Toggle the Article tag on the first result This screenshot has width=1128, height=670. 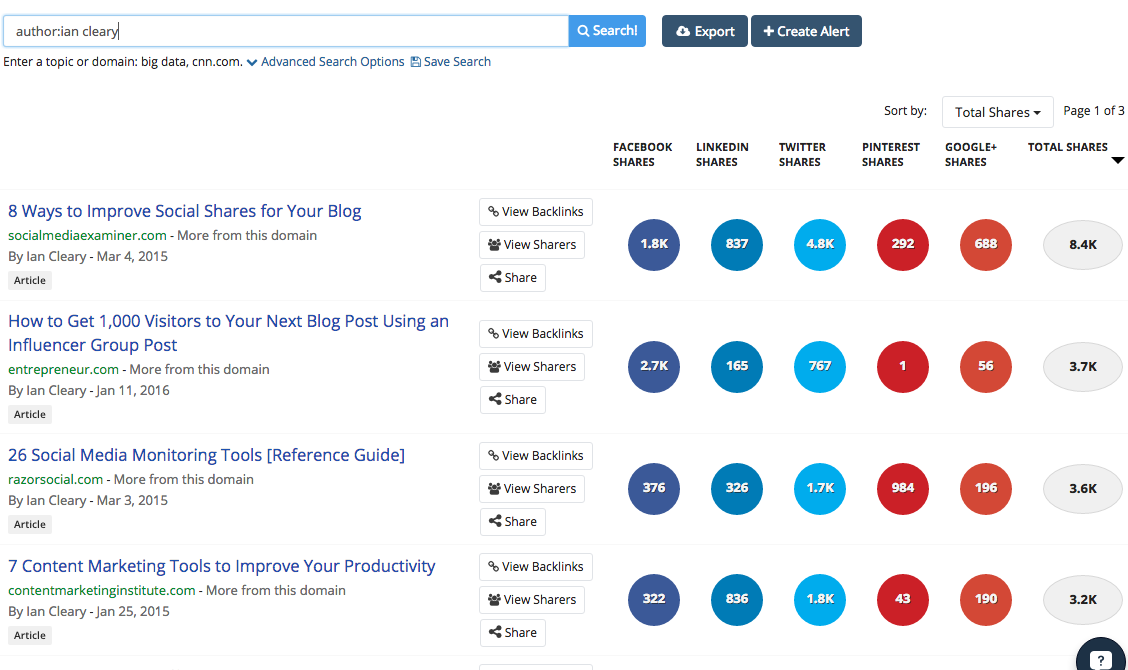tap(29, 280)
